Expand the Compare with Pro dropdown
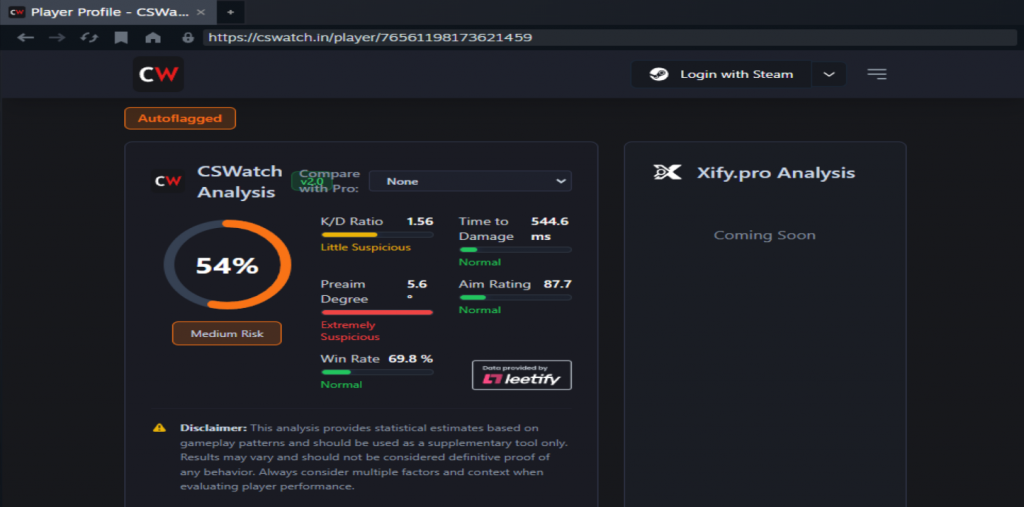The height and width of the screenshot is (507, 1024). 469,181
